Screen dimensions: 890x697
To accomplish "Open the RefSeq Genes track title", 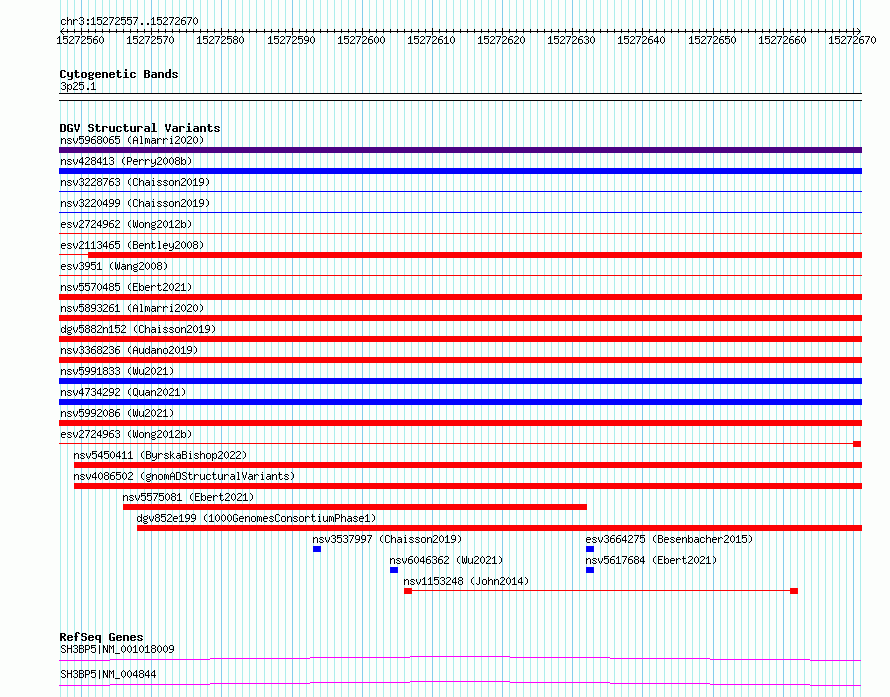I will (x=101, y=637).
